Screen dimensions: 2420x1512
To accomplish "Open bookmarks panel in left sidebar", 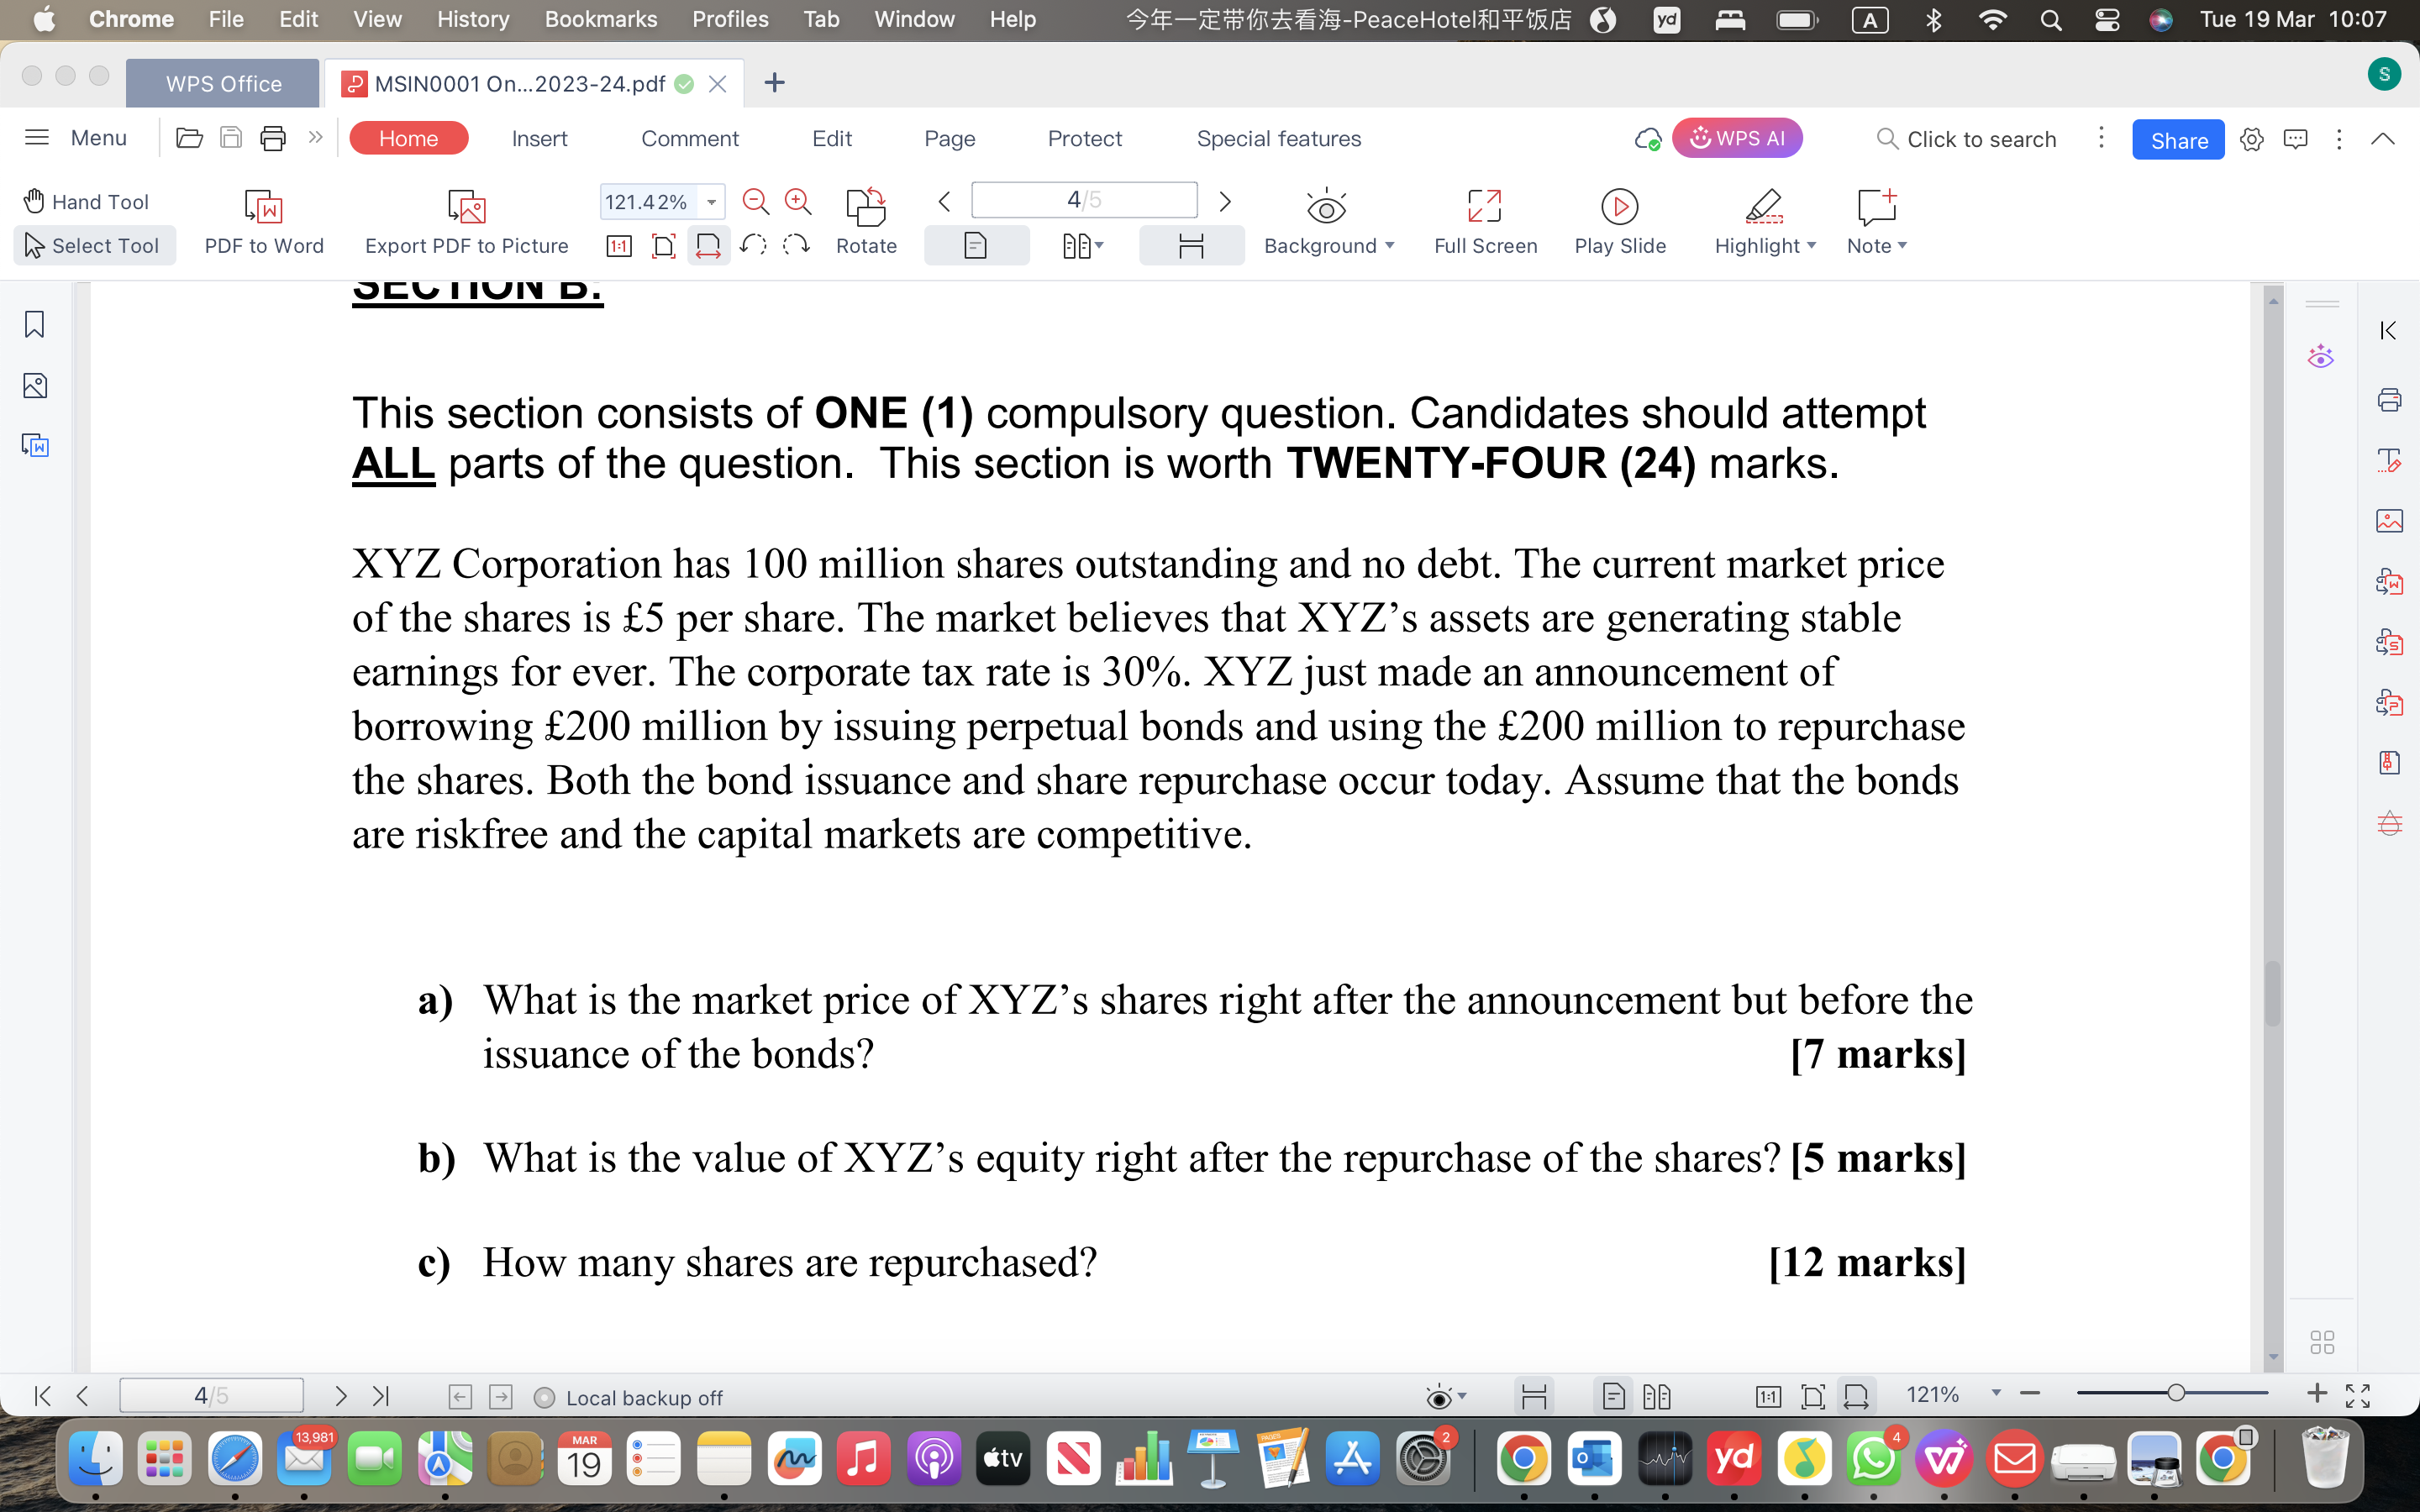I will 35,324.
